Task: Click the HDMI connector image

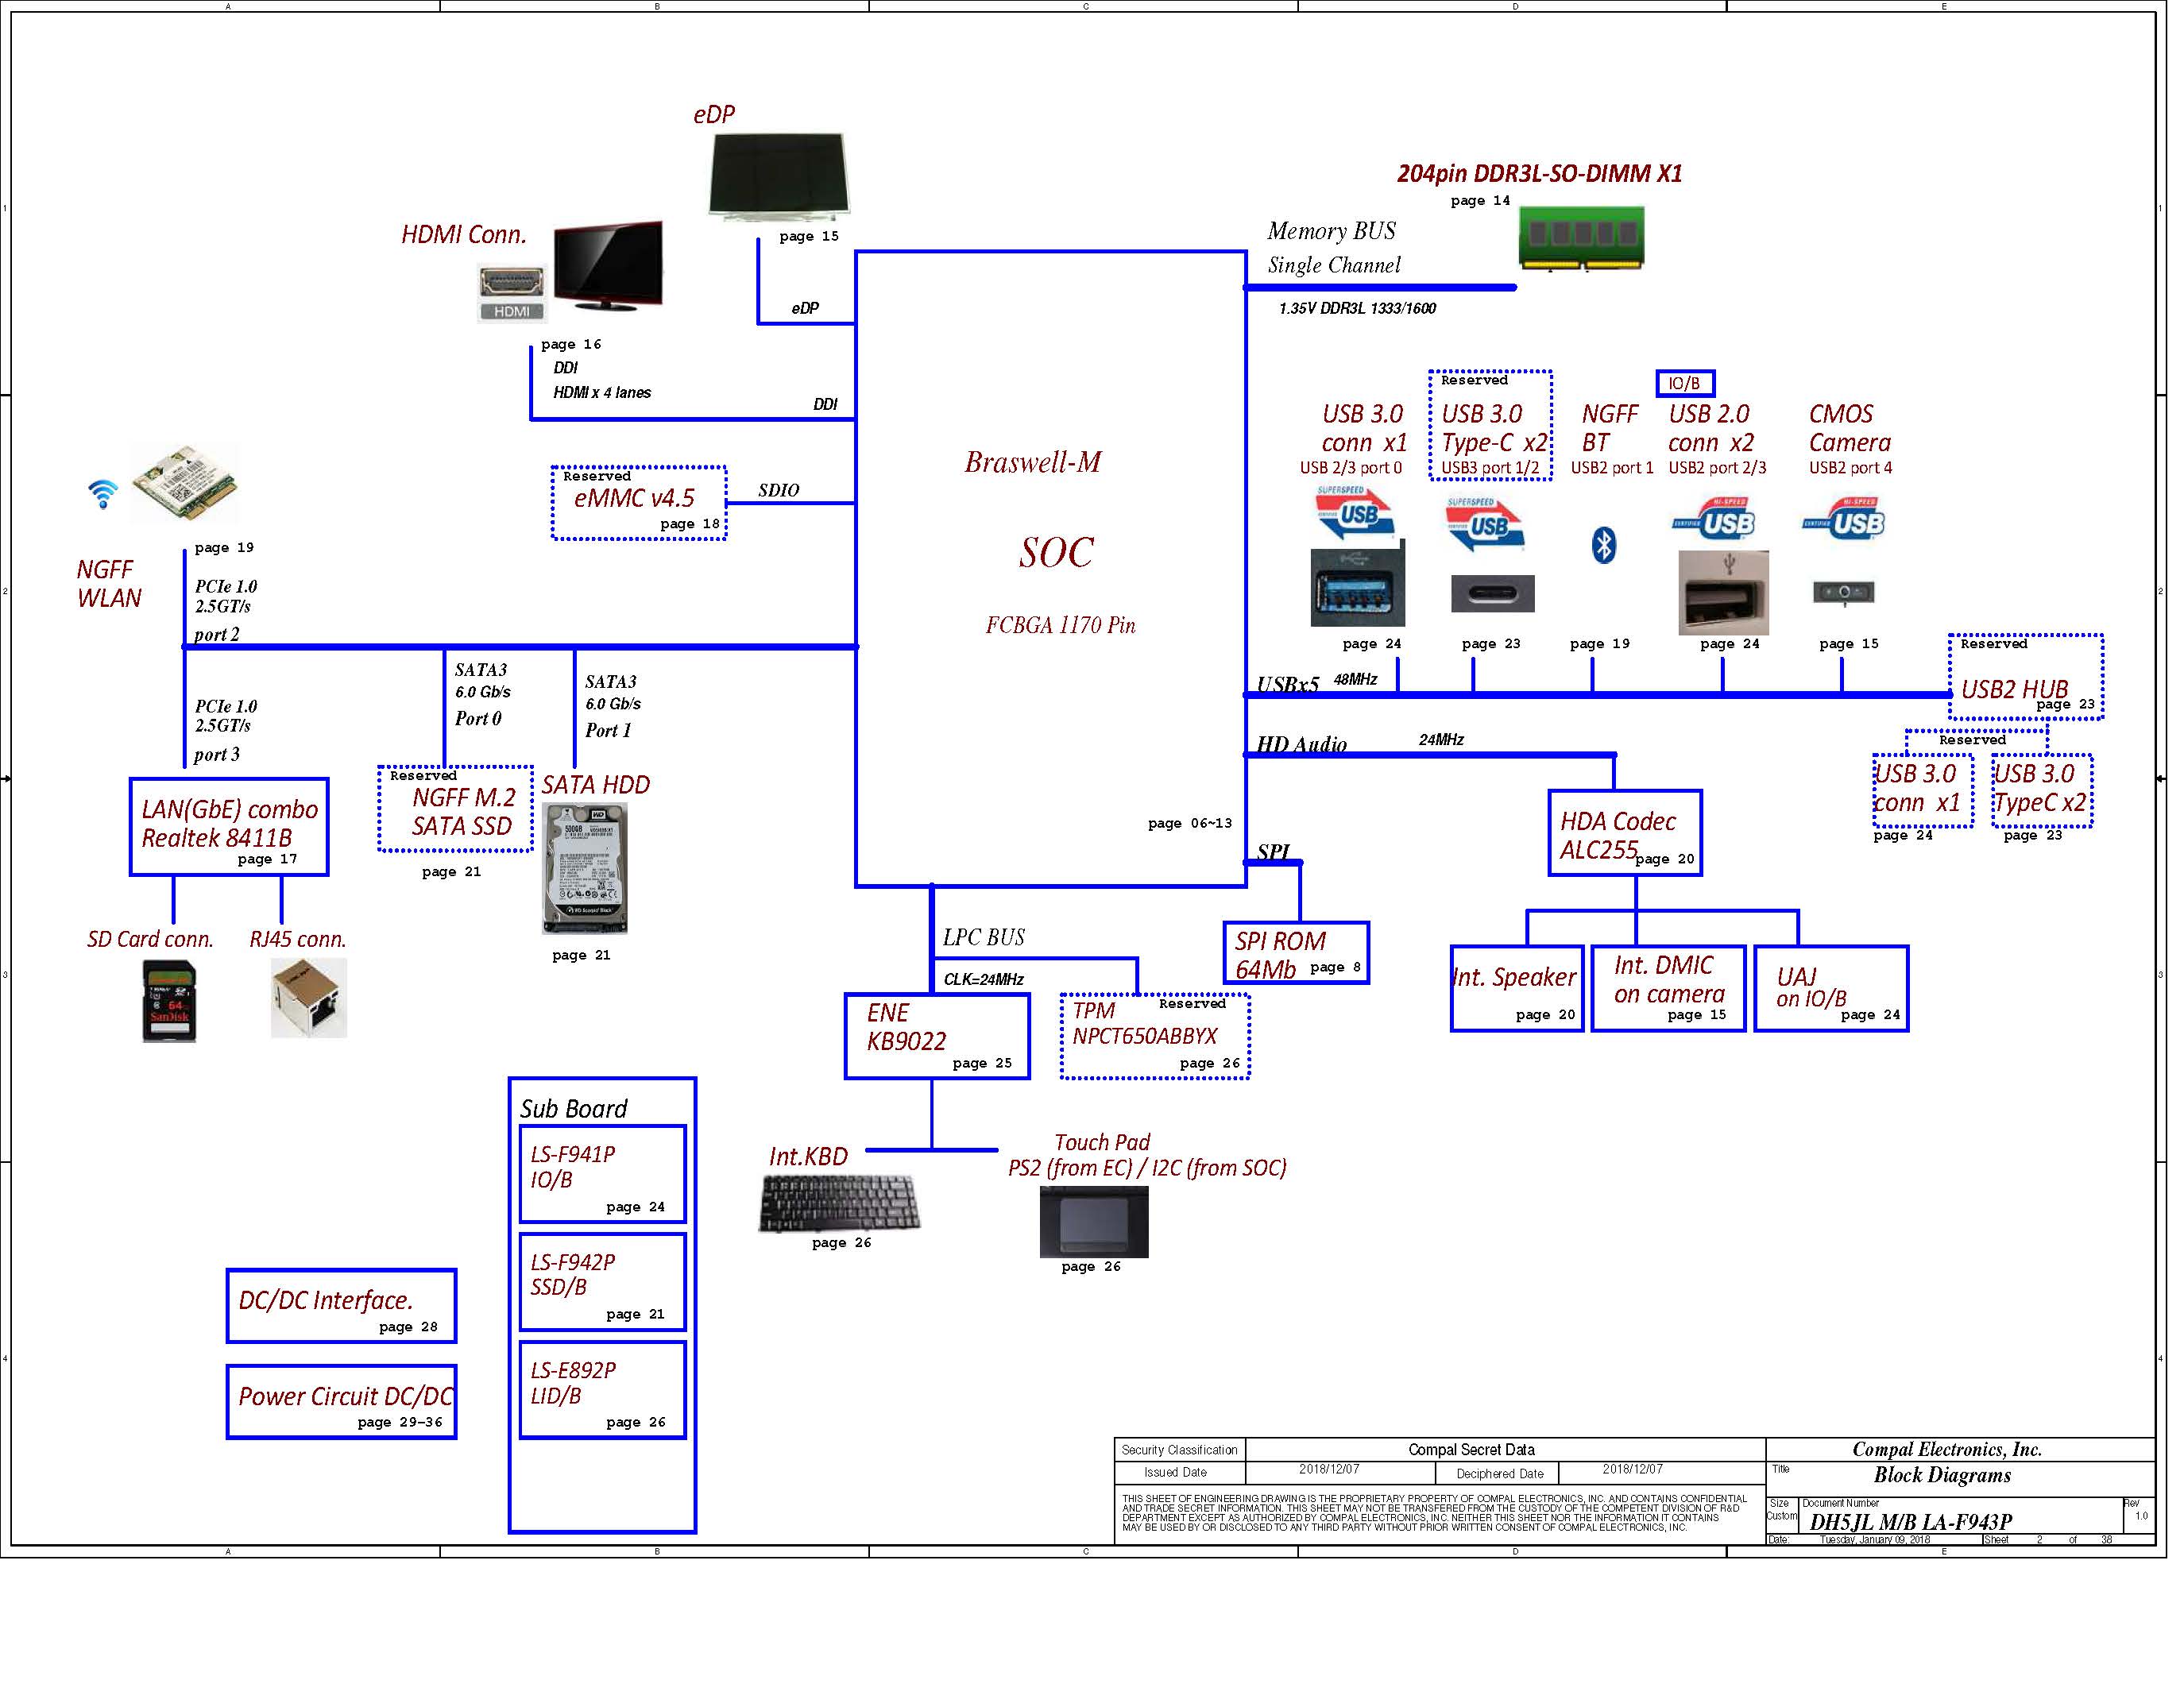Action: click(512, 294)
